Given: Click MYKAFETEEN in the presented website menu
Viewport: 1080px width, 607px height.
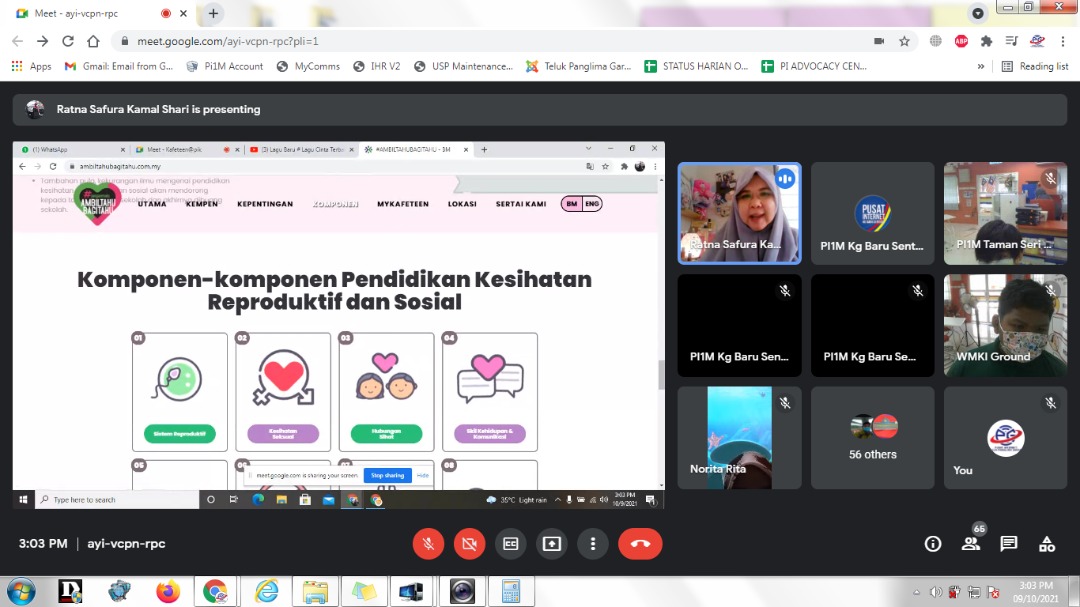Looking at the screenshot, I should pyautogui.click(x=403, y=204).
